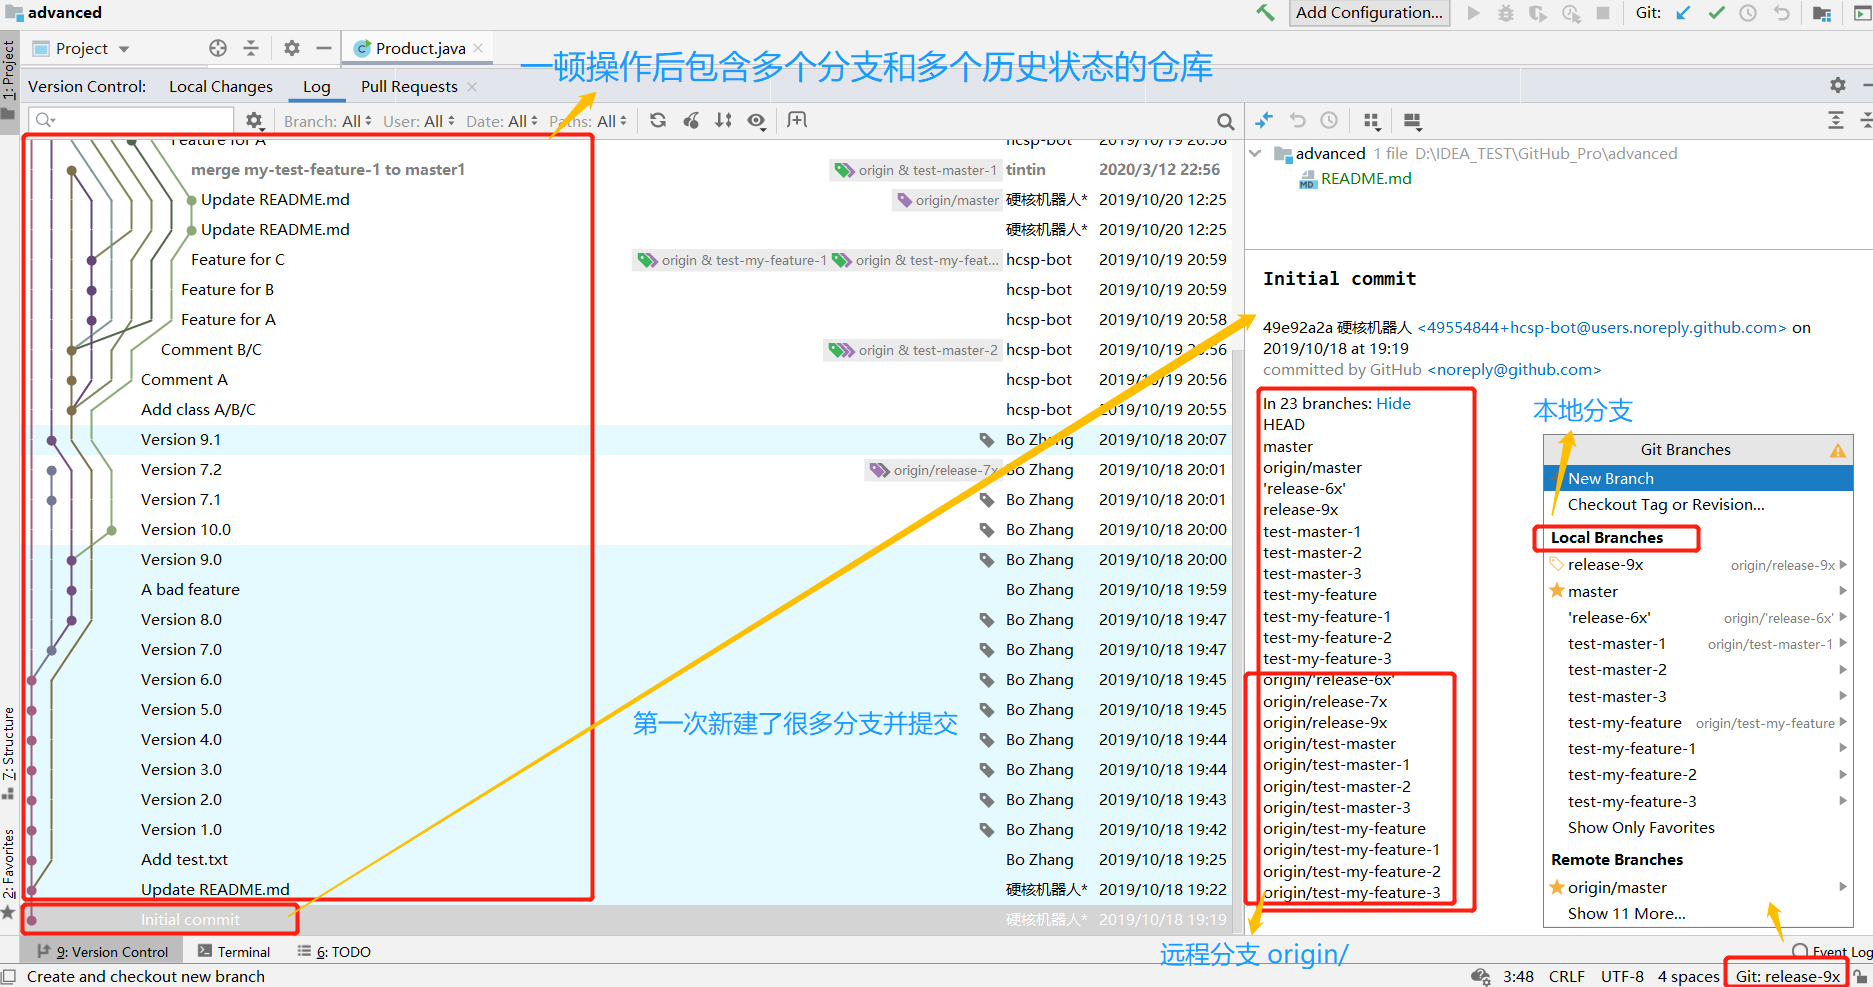Click the blue Show Diff arrows in the details pane
1873x987 pixels.
click(1264, 120)
